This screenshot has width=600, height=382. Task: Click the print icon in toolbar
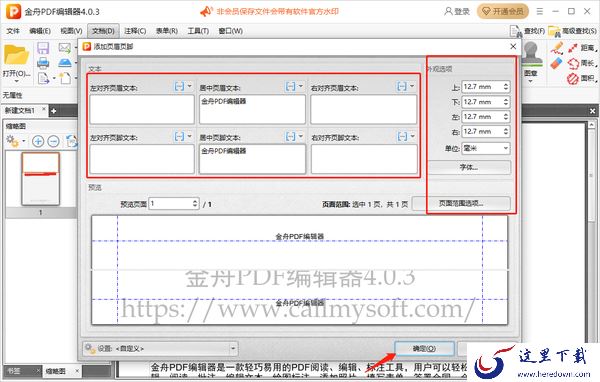click(43, 63)
